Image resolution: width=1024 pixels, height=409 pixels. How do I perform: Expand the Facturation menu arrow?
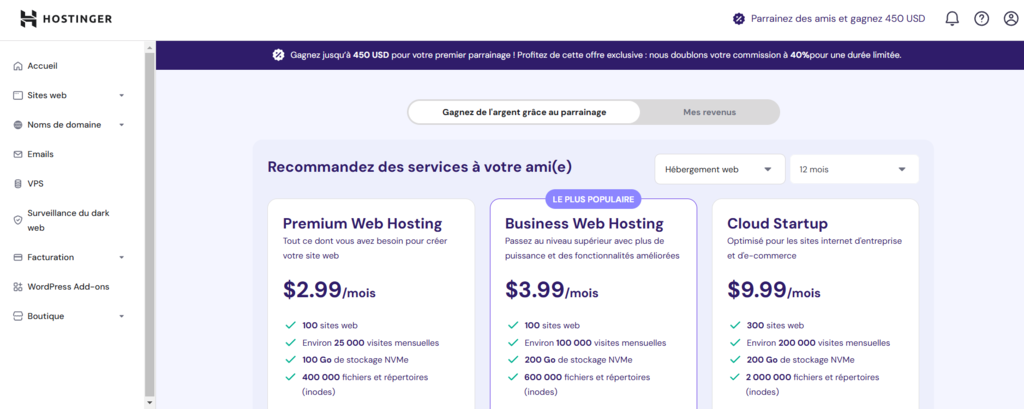click(x=121, y=257)
